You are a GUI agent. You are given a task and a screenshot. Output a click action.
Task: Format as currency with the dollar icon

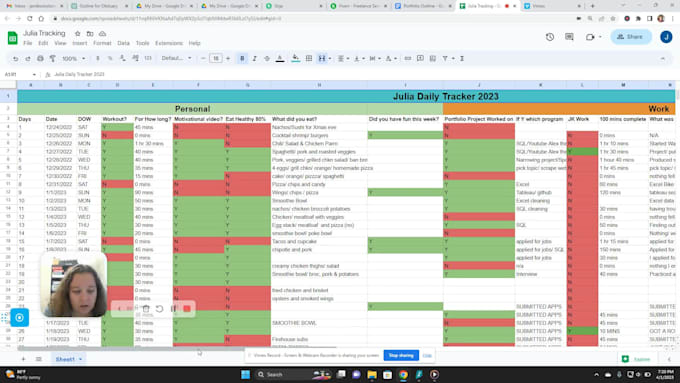[98, 59]
